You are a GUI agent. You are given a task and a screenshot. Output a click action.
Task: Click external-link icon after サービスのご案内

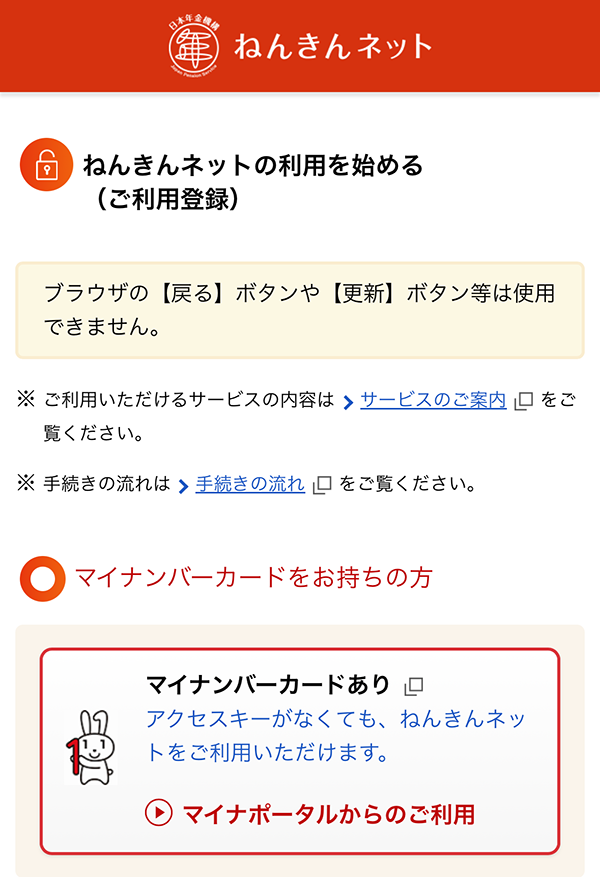point(522,402)
